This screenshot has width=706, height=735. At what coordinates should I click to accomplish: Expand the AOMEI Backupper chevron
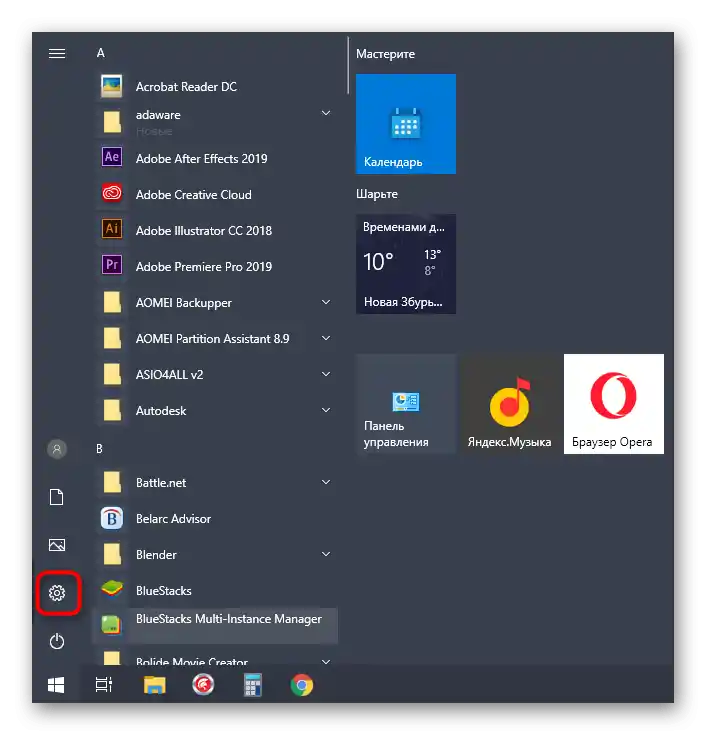[326, 302]
